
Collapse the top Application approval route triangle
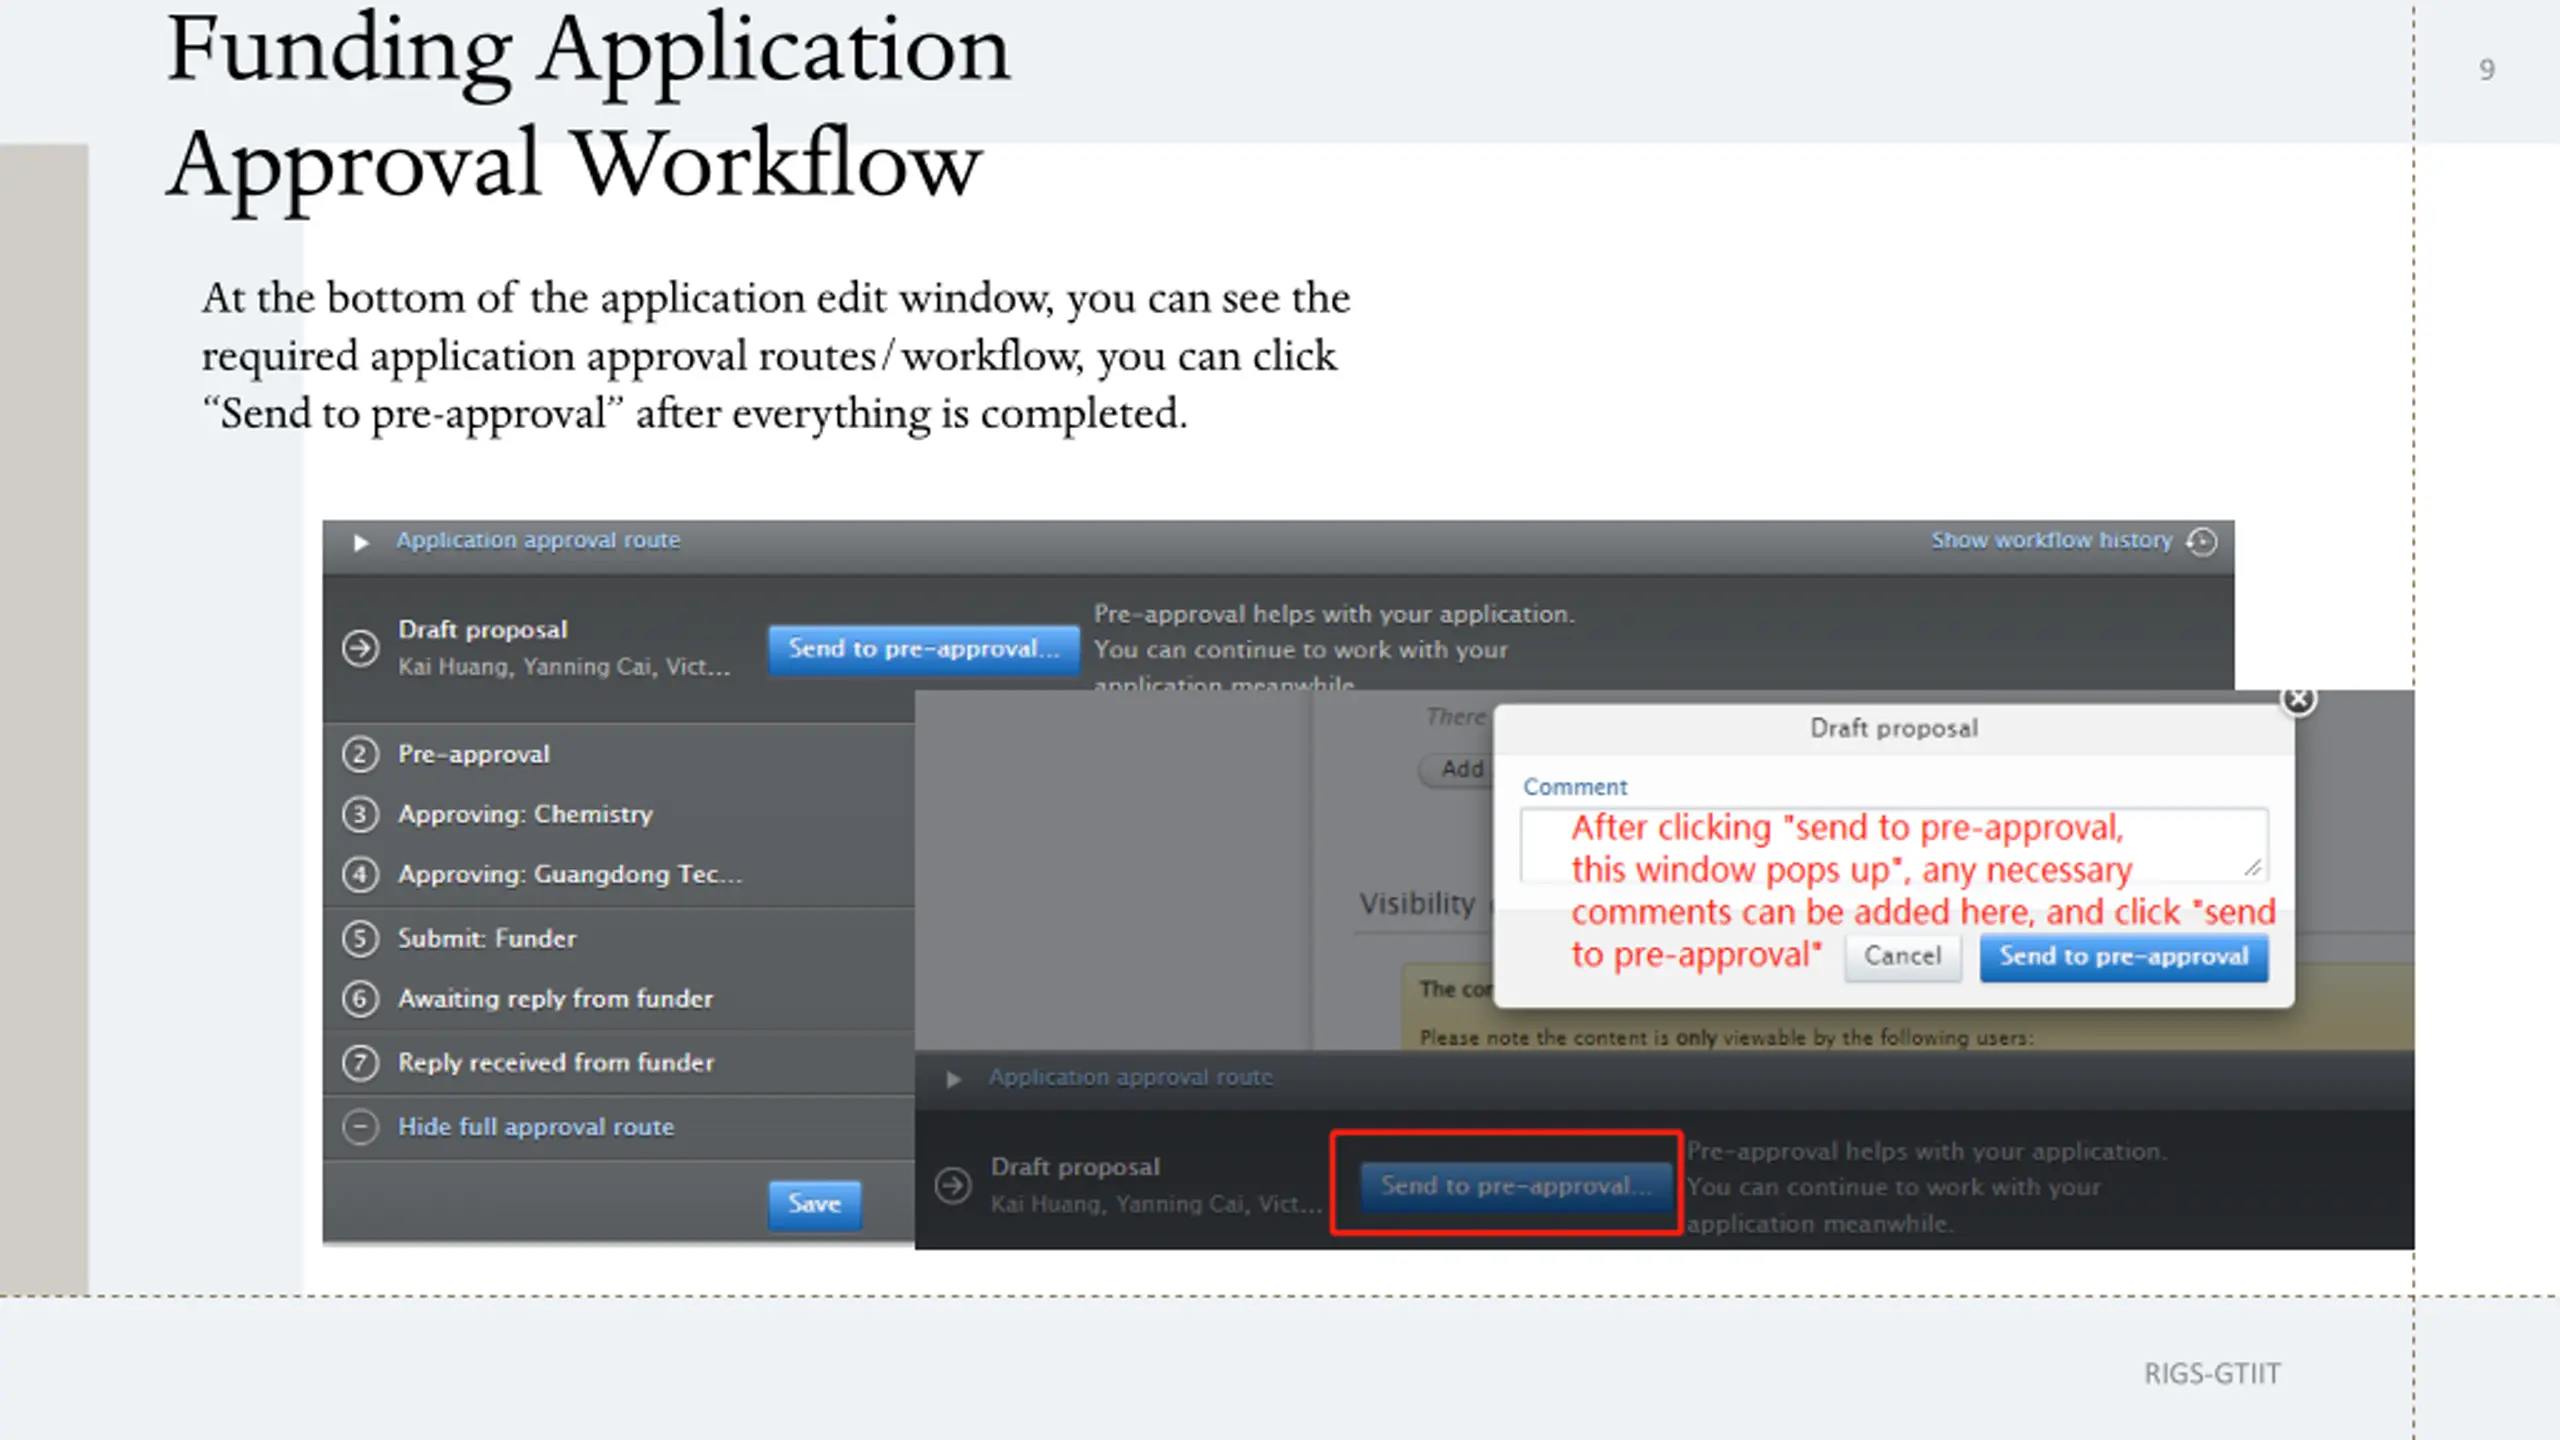click(361, 543)
